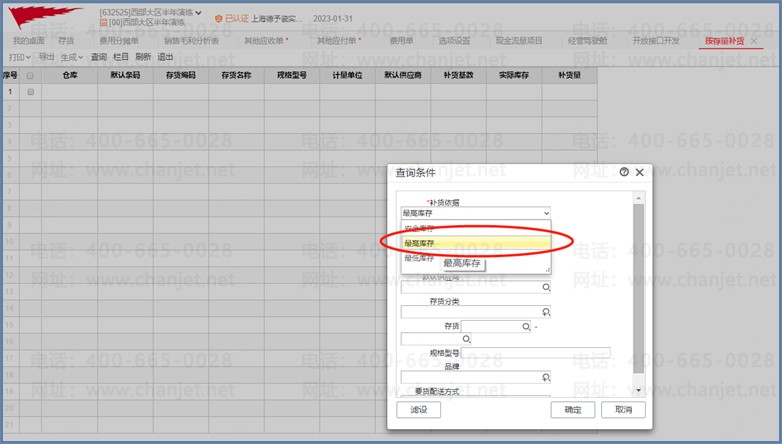
Task: Open the 生成 dropdown in toolbar
Action: click(x=72, y=57)
